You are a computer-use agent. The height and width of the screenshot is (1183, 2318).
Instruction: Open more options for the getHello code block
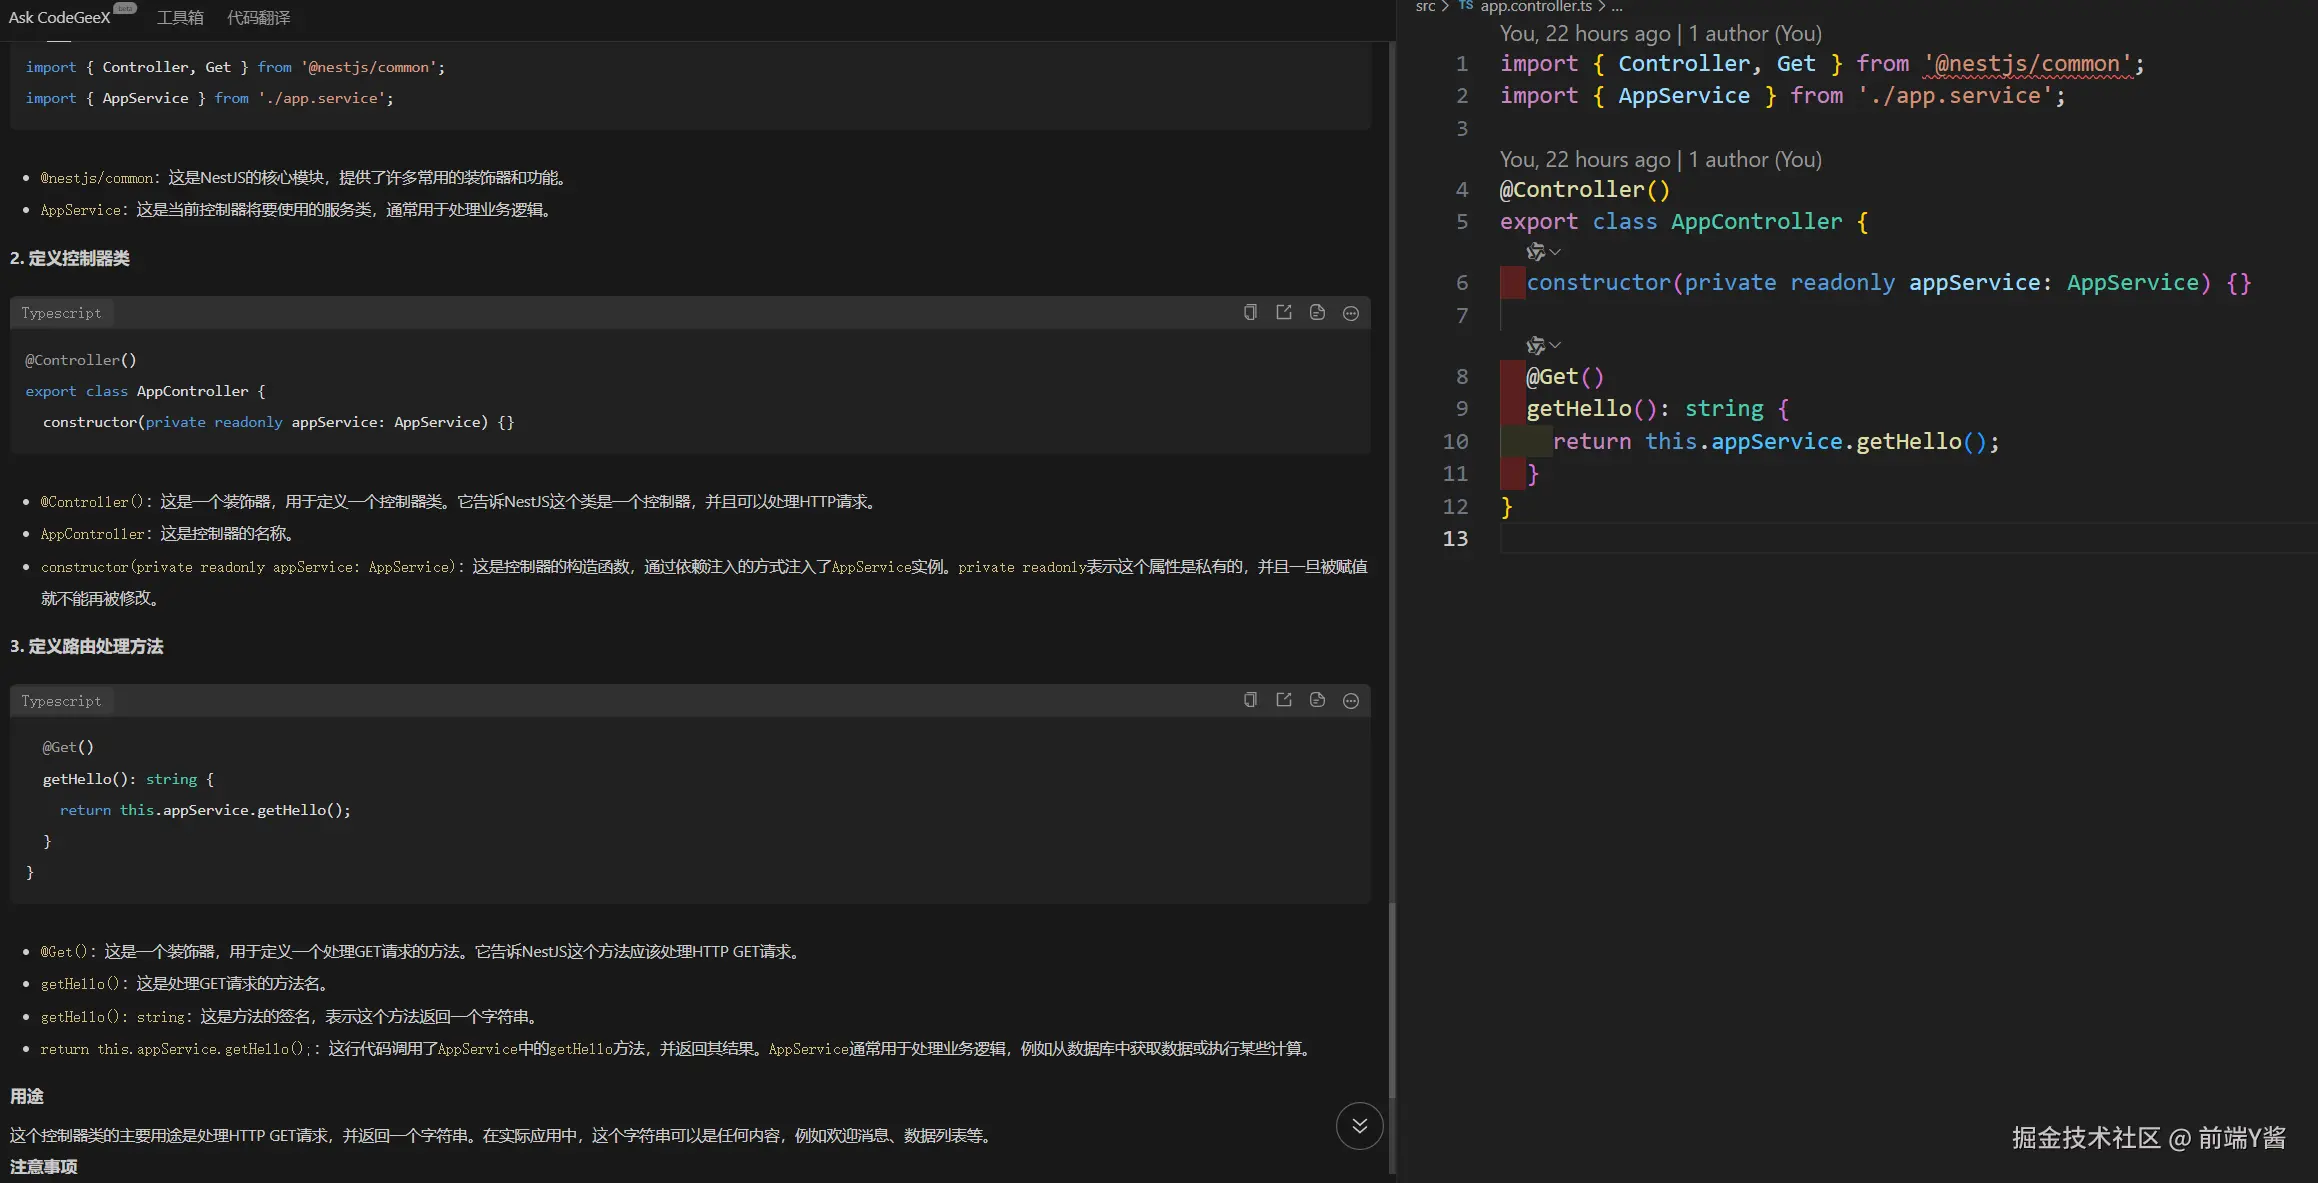coord(1351,700)
